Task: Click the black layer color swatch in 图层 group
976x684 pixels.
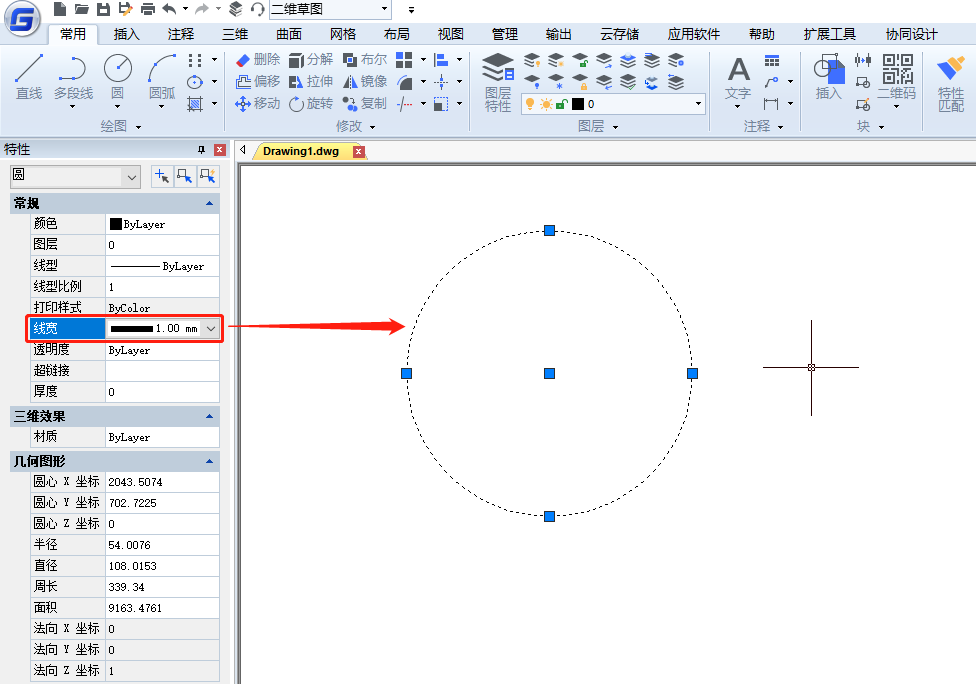Action: tap(578, 104)
